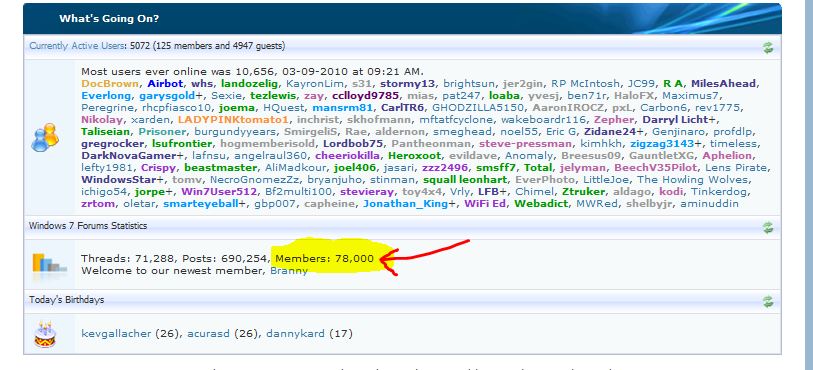The width and height of the screenshot is (813, 370).
Task: Click the forum statistics bar chart icon
Action: pos(48,263)
